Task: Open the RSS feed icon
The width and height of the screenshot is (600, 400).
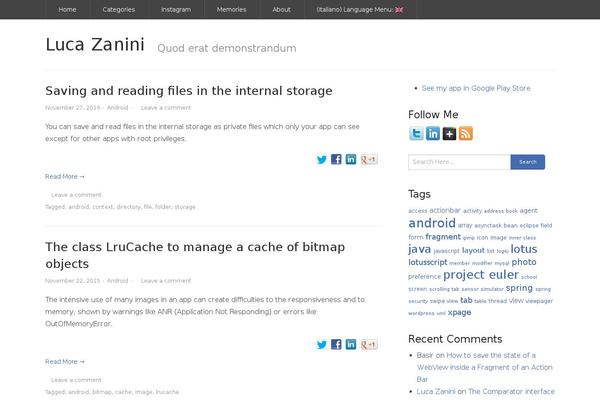Action: pyautogui.click(x=466, y=134)
